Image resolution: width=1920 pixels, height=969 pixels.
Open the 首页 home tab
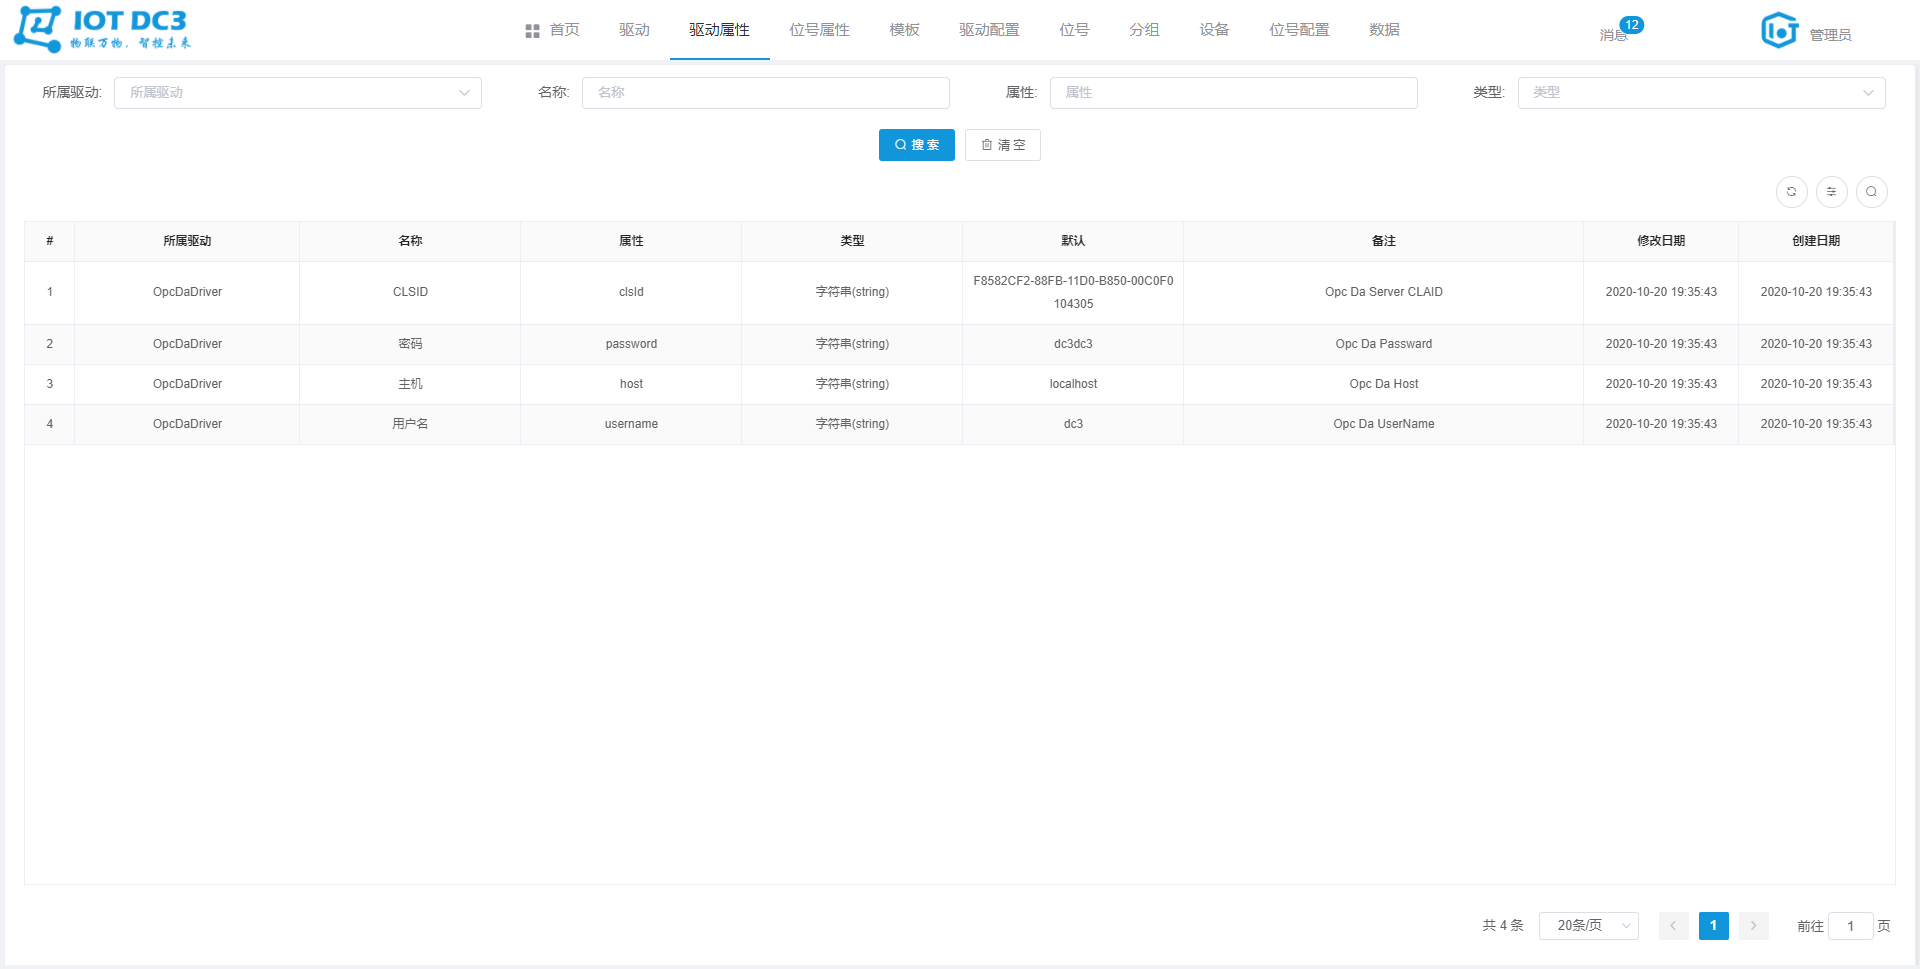coord(552,30)
